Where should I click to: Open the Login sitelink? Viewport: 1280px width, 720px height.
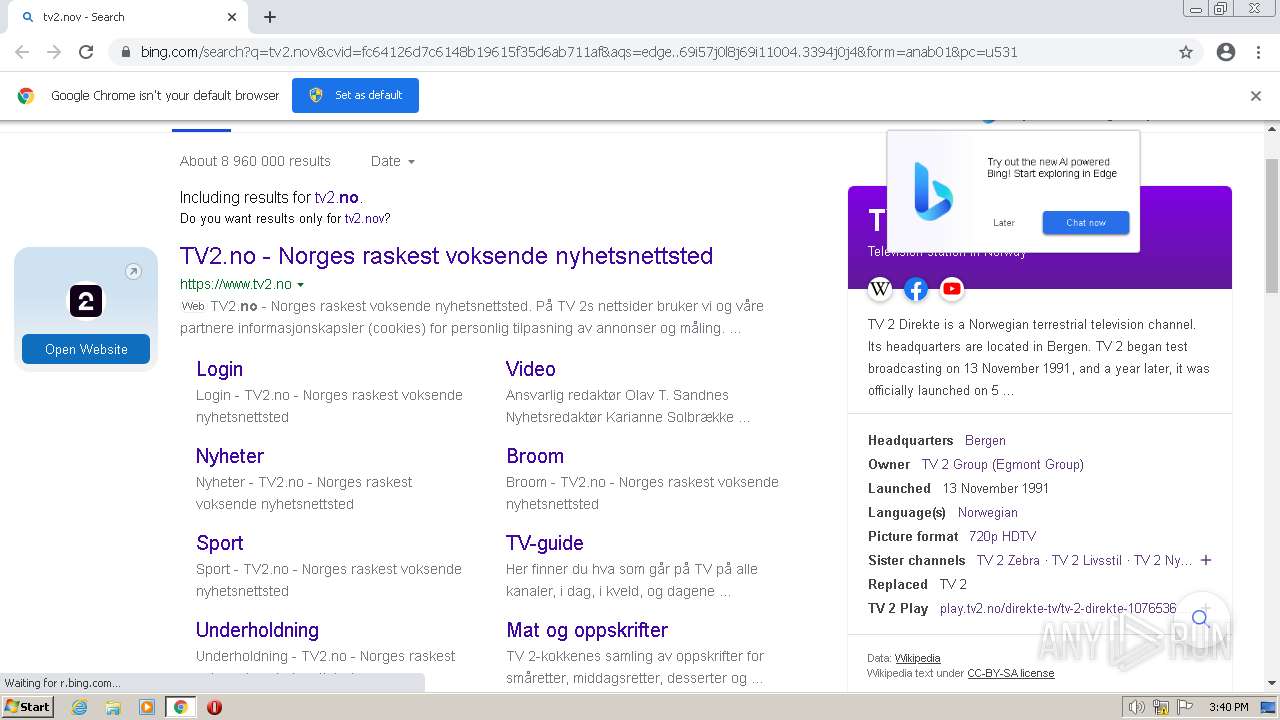tap(219, 369)
